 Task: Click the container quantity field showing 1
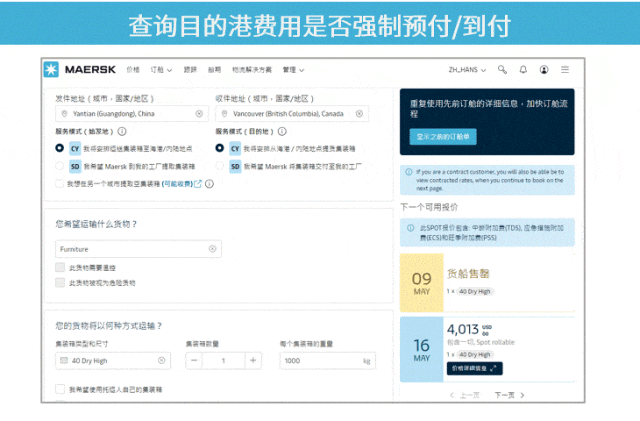coord(224,360)
